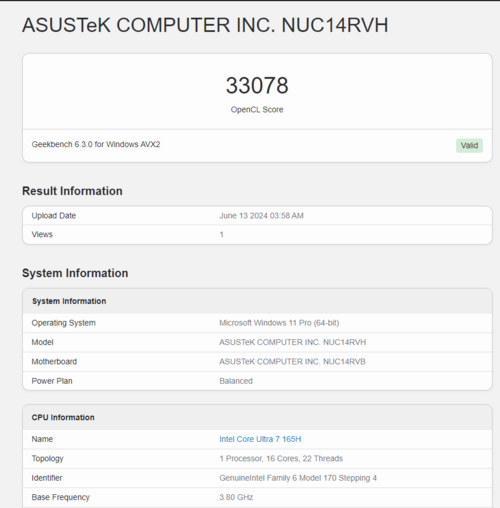Open the Intel Core Ultra 7 165H link
500x508 pixels.
tap(260, 439)
